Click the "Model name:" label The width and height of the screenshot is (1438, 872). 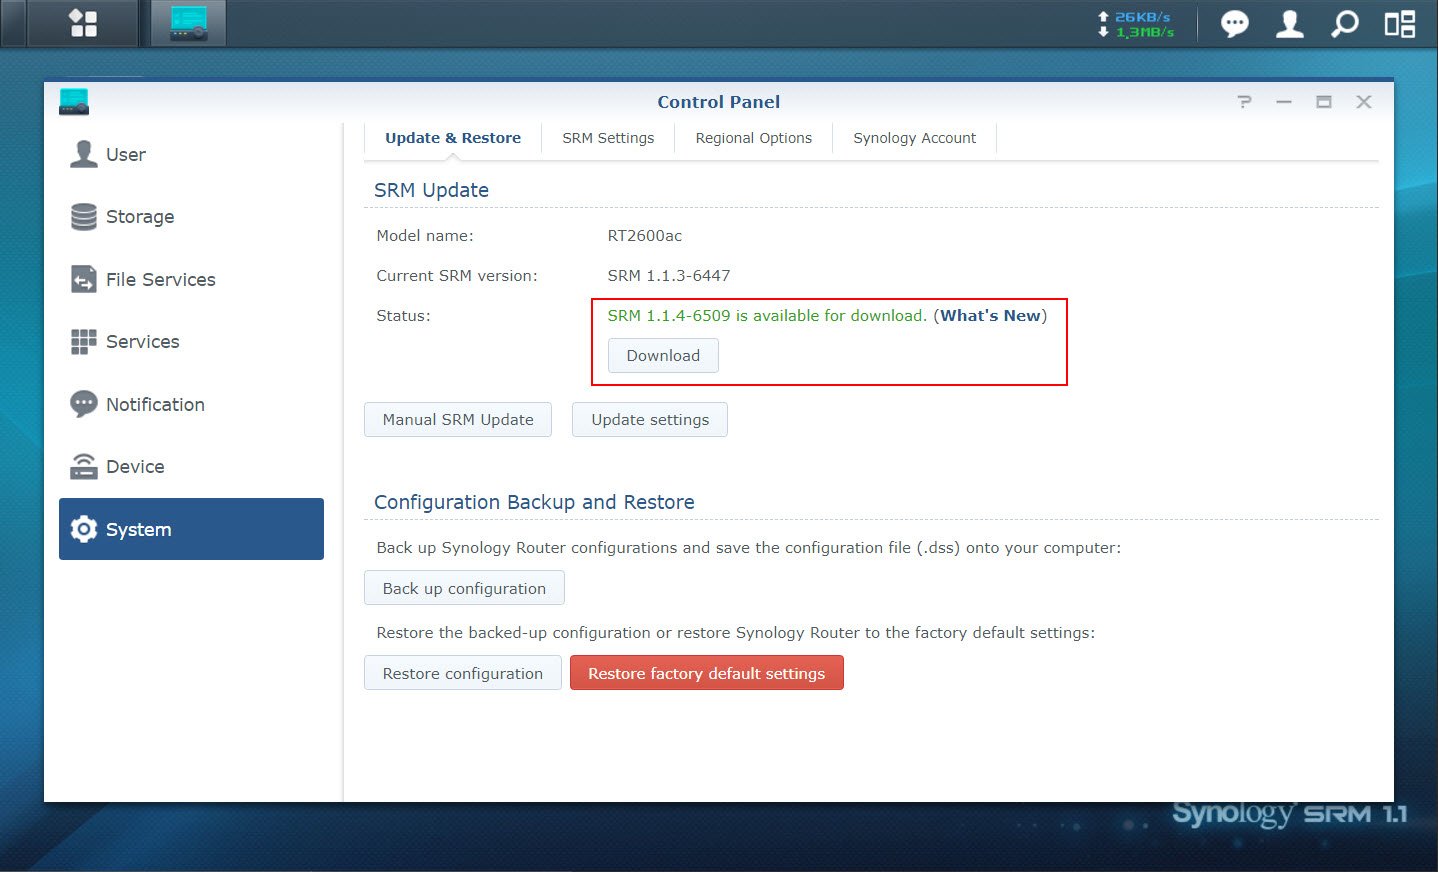pyautogui.click(x=425, y=235)
